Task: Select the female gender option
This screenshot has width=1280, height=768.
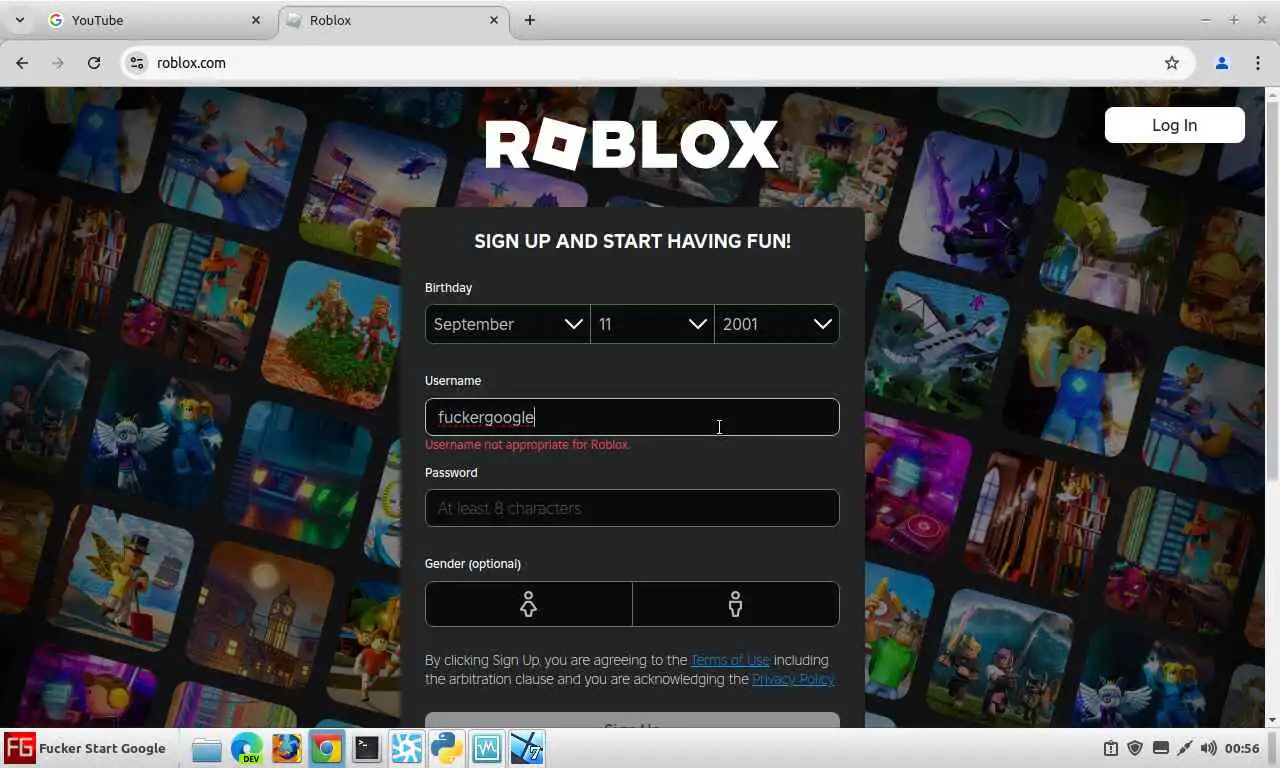Action: pyautogui.click(x=529, y=604)
